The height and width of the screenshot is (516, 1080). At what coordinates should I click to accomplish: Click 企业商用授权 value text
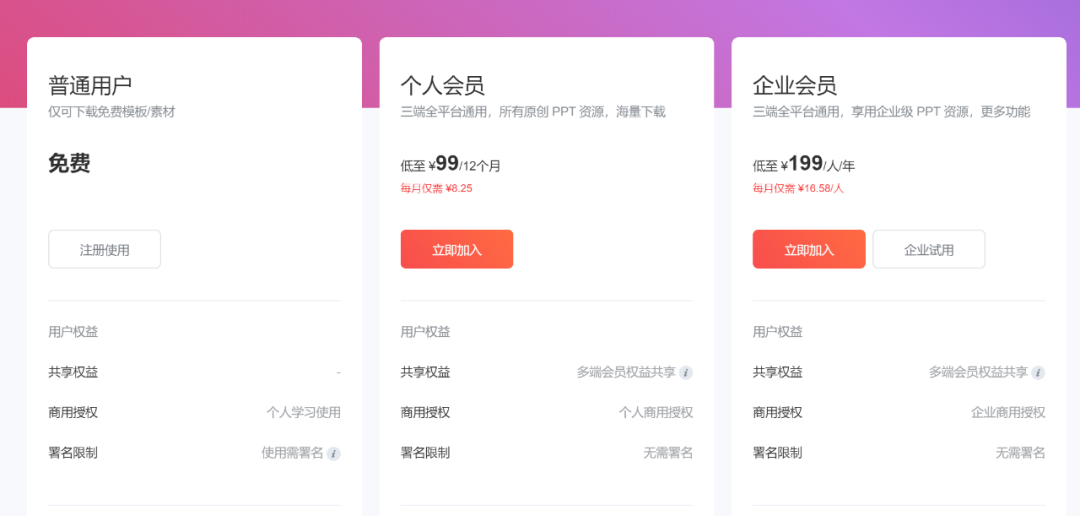coord(1008,413)
